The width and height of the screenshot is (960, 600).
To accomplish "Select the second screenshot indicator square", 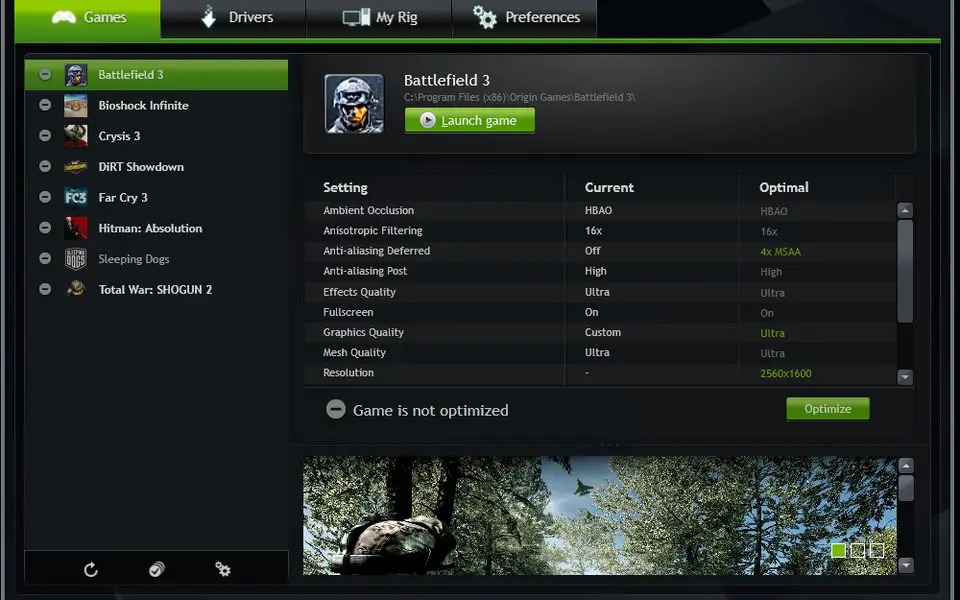I will click(858, 550).
